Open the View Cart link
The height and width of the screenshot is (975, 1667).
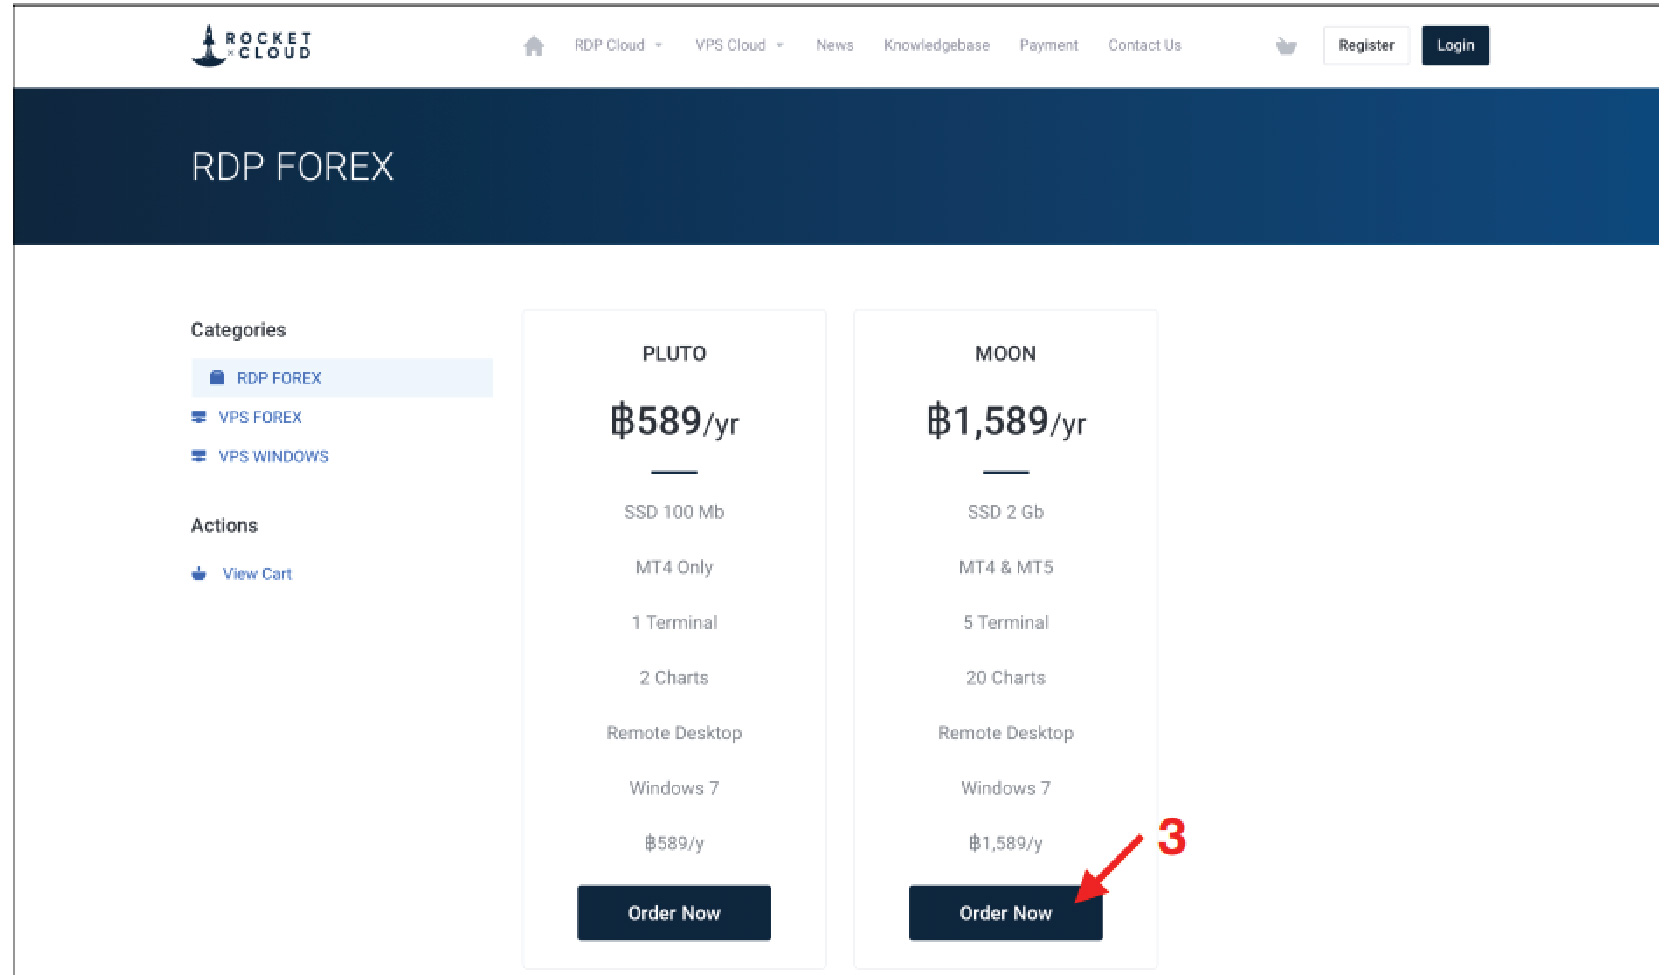pos(257,574)
